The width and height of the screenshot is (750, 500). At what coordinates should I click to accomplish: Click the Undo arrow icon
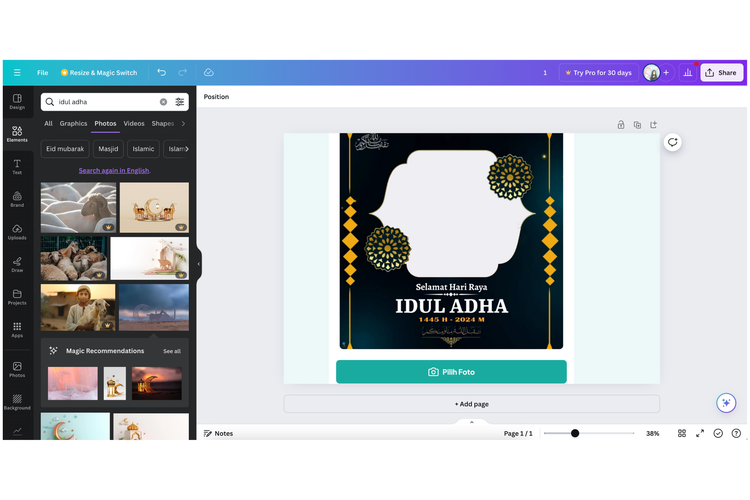pos(162,73)
